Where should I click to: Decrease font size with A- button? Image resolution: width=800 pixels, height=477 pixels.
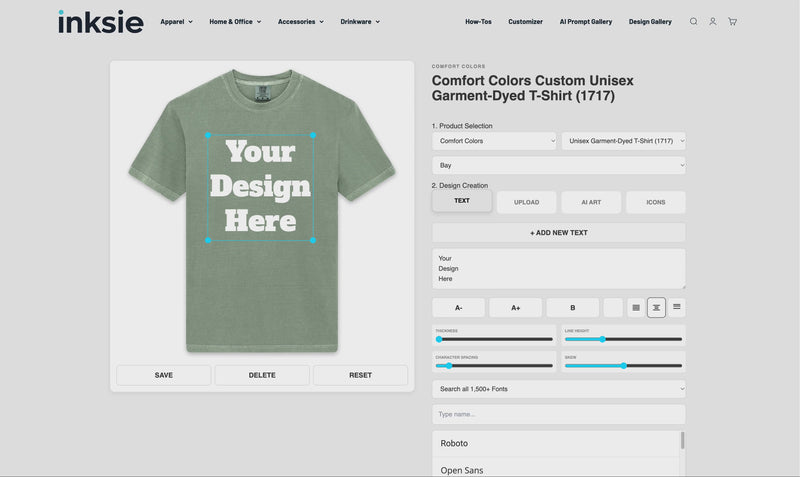pos(458,308)
